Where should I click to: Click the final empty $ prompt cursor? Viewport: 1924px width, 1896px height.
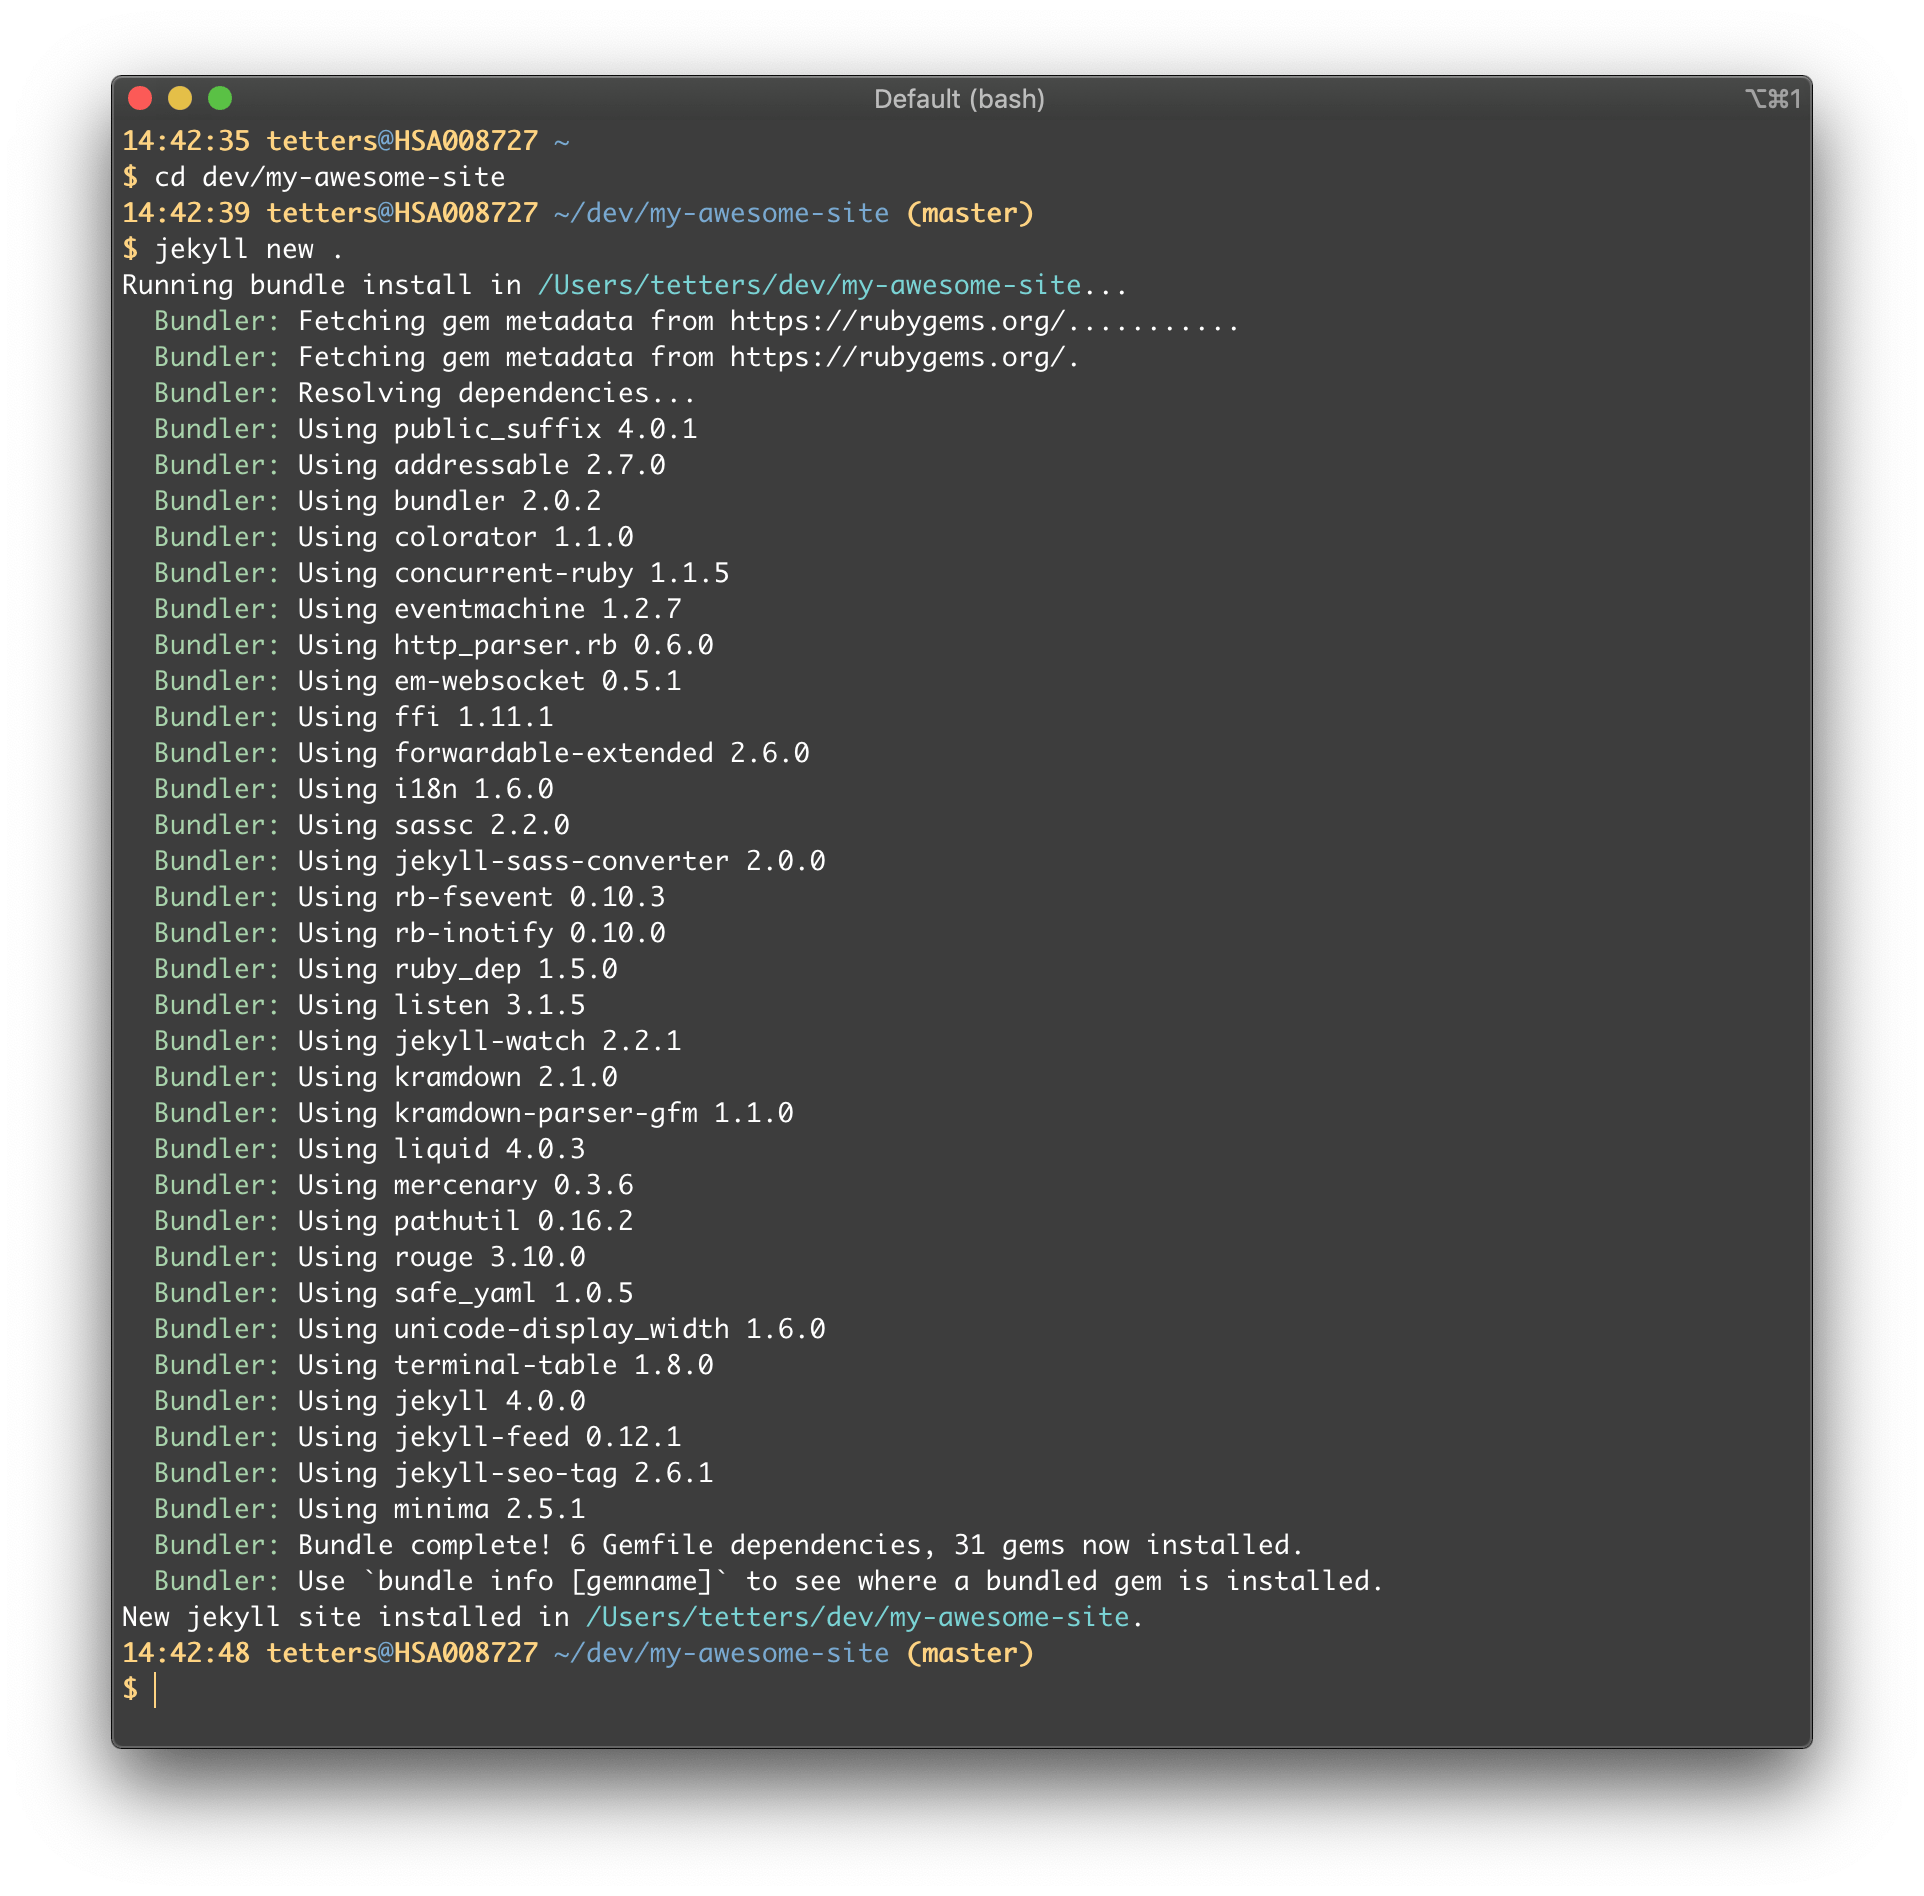155,1690
